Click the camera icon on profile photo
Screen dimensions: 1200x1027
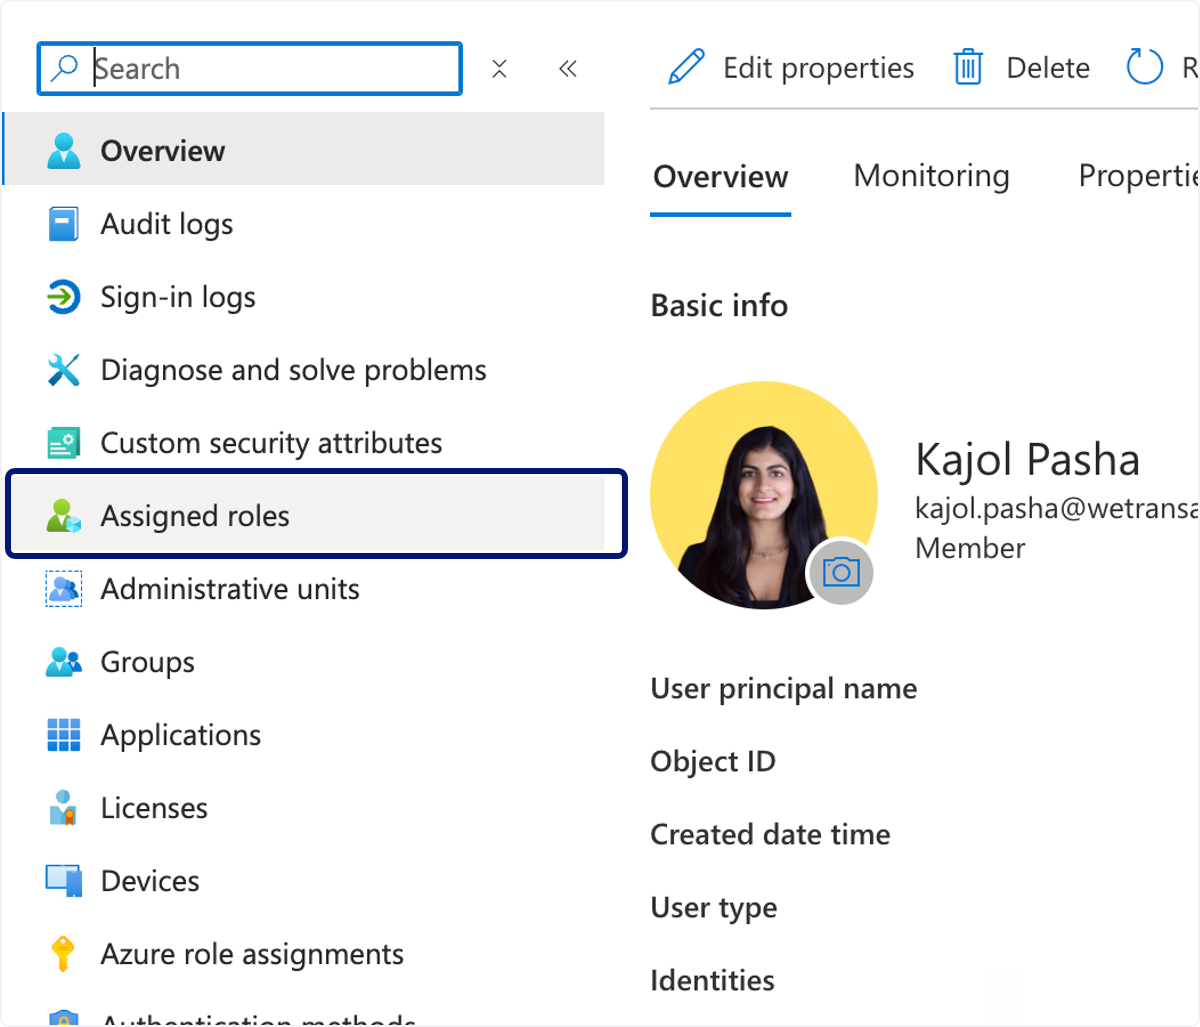[x=841, y=572]
